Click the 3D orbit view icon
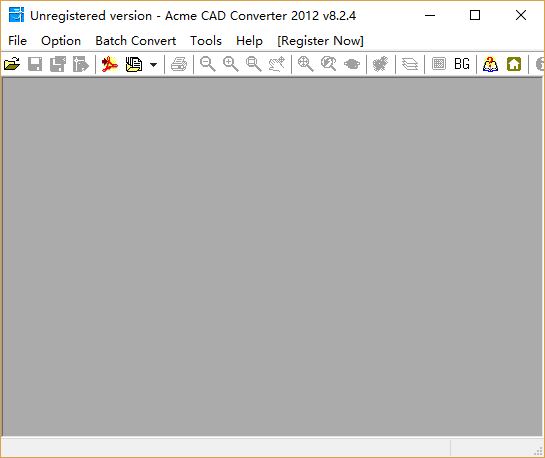545x458 pixels. 352,64
